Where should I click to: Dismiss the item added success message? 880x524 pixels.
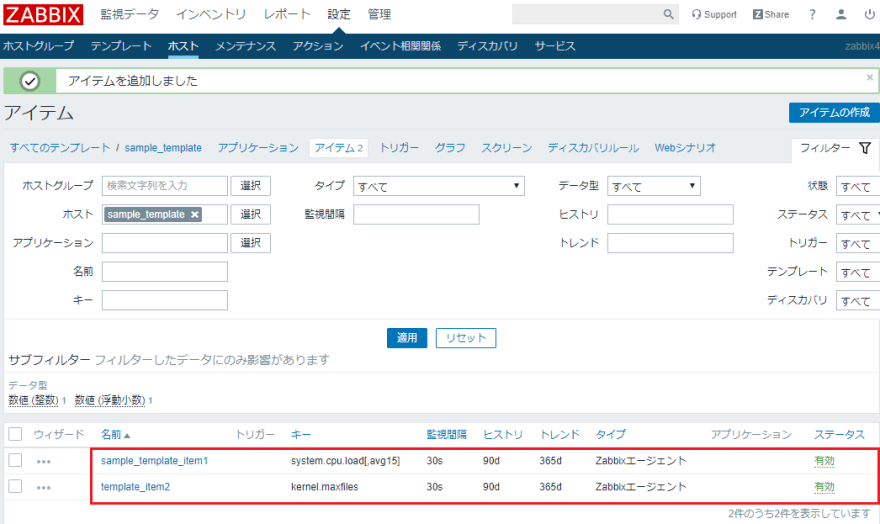(x=869, y=77)
